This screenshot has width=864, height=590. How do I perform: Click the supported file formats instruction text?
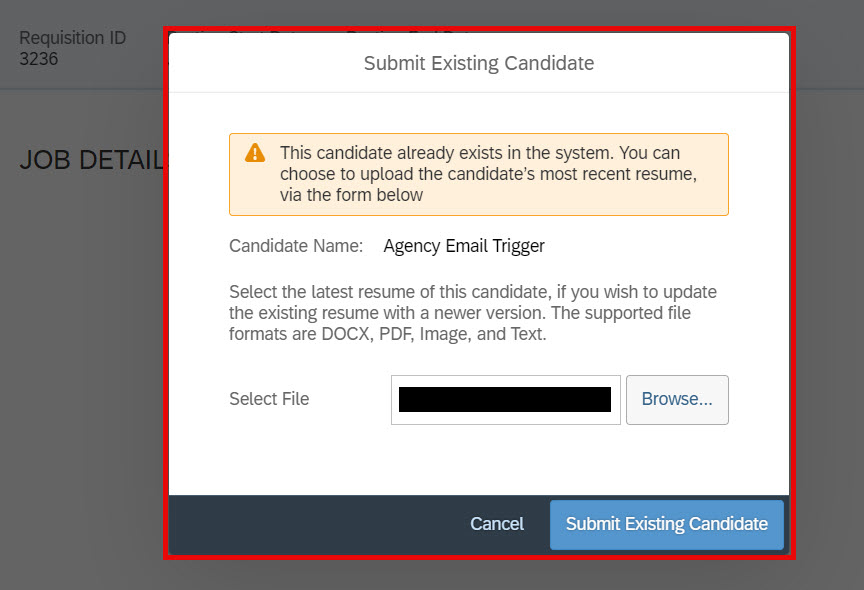click(473, 312)
